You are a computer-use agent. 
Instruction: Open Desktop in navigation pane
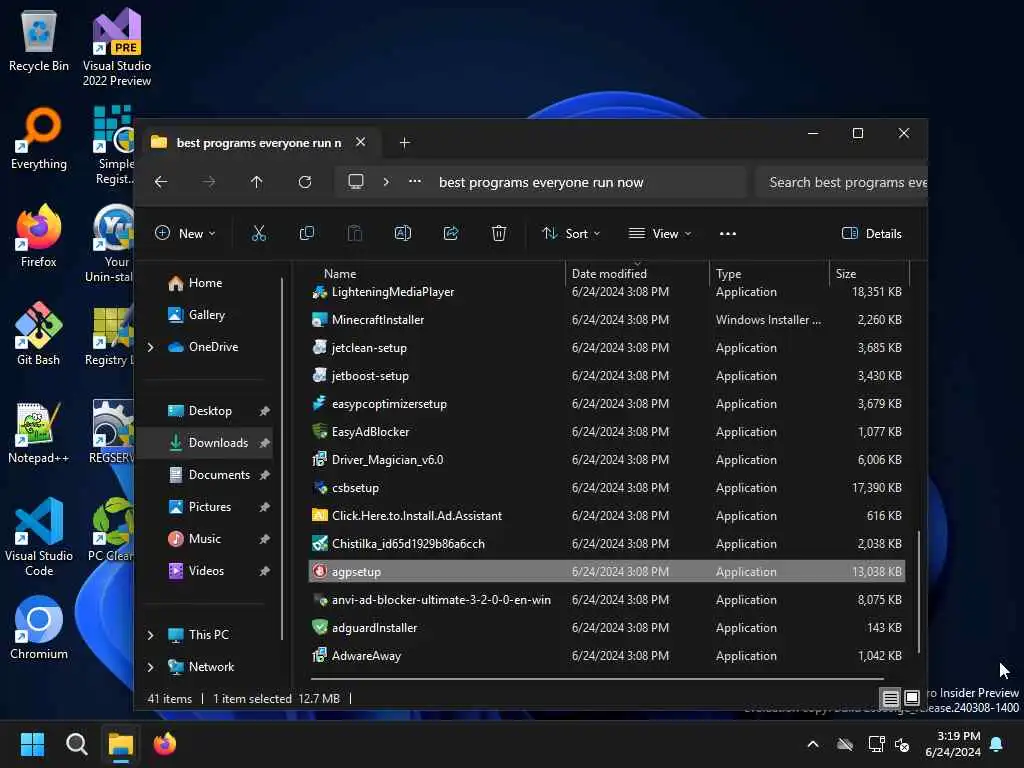210,411
